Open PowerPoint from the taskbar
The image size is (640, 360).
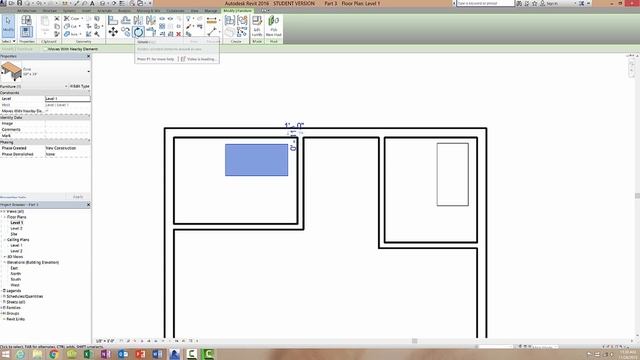point(140,354)
